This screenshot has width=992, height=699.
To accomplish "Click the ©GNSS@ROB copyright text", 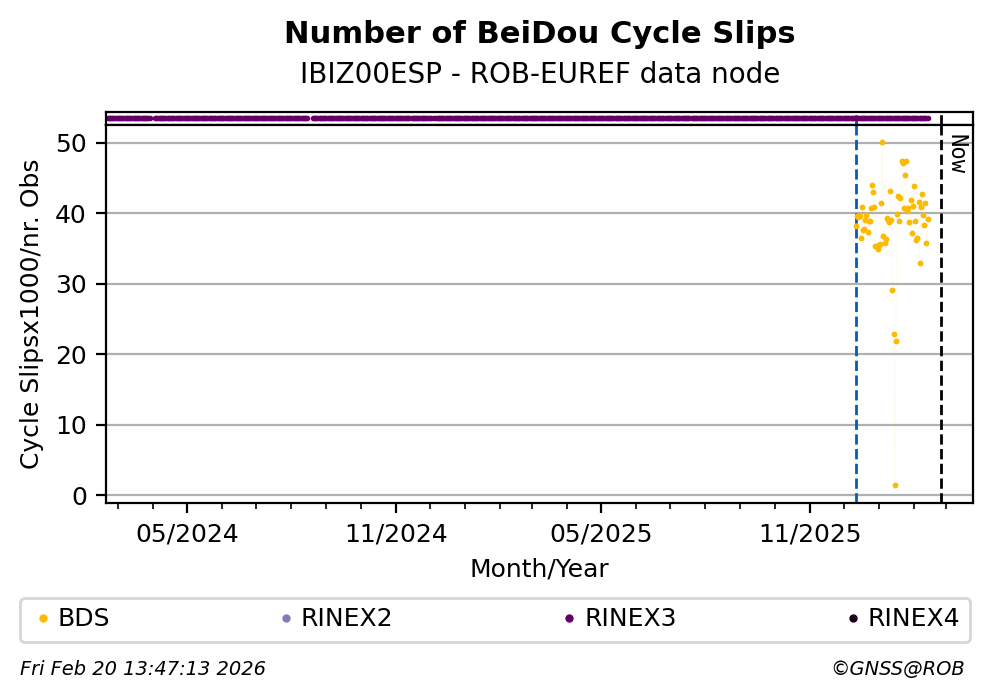I will pos(897,669).
